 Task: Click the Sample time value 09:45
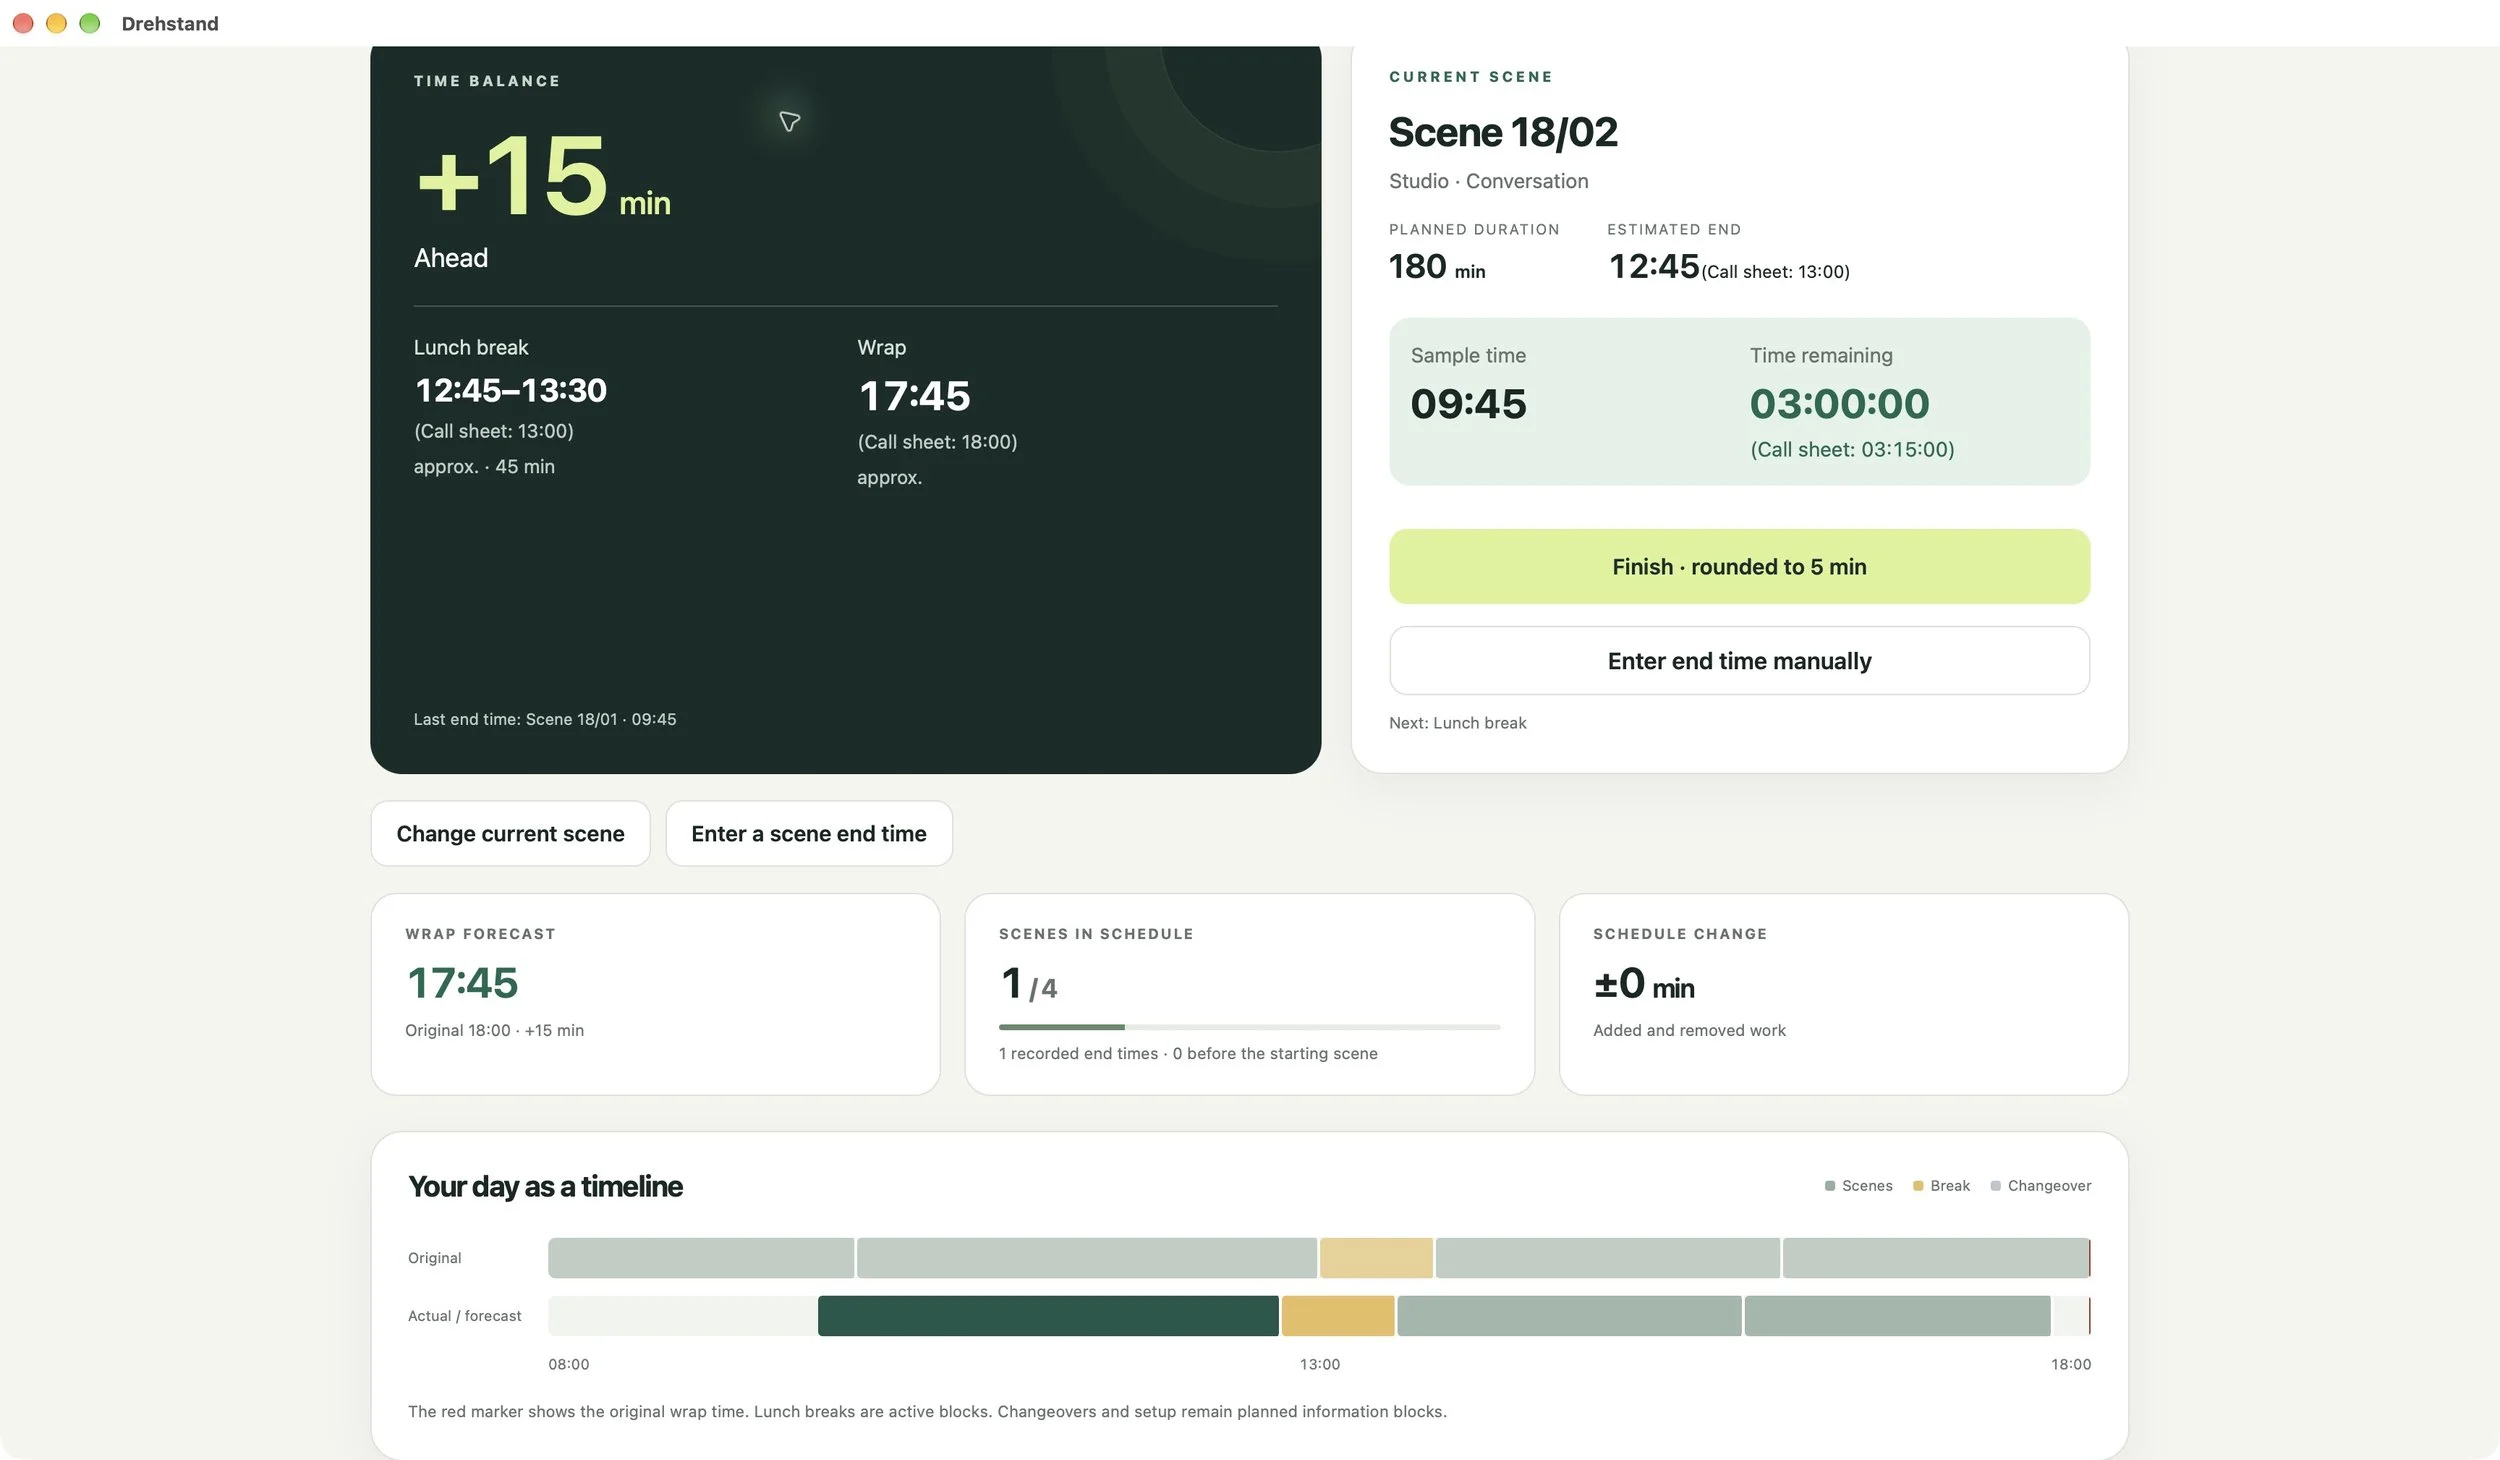pyautogui.click(x=1468, y=404)
